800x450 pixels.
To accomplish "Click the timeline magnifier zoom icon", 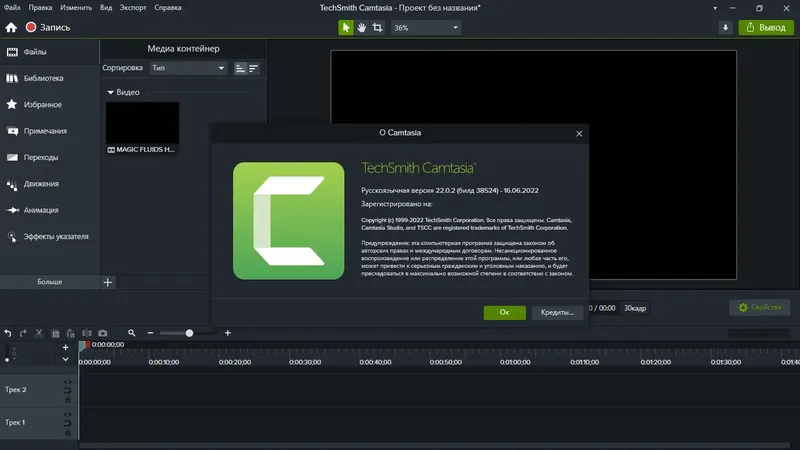I will pos(132,333).
